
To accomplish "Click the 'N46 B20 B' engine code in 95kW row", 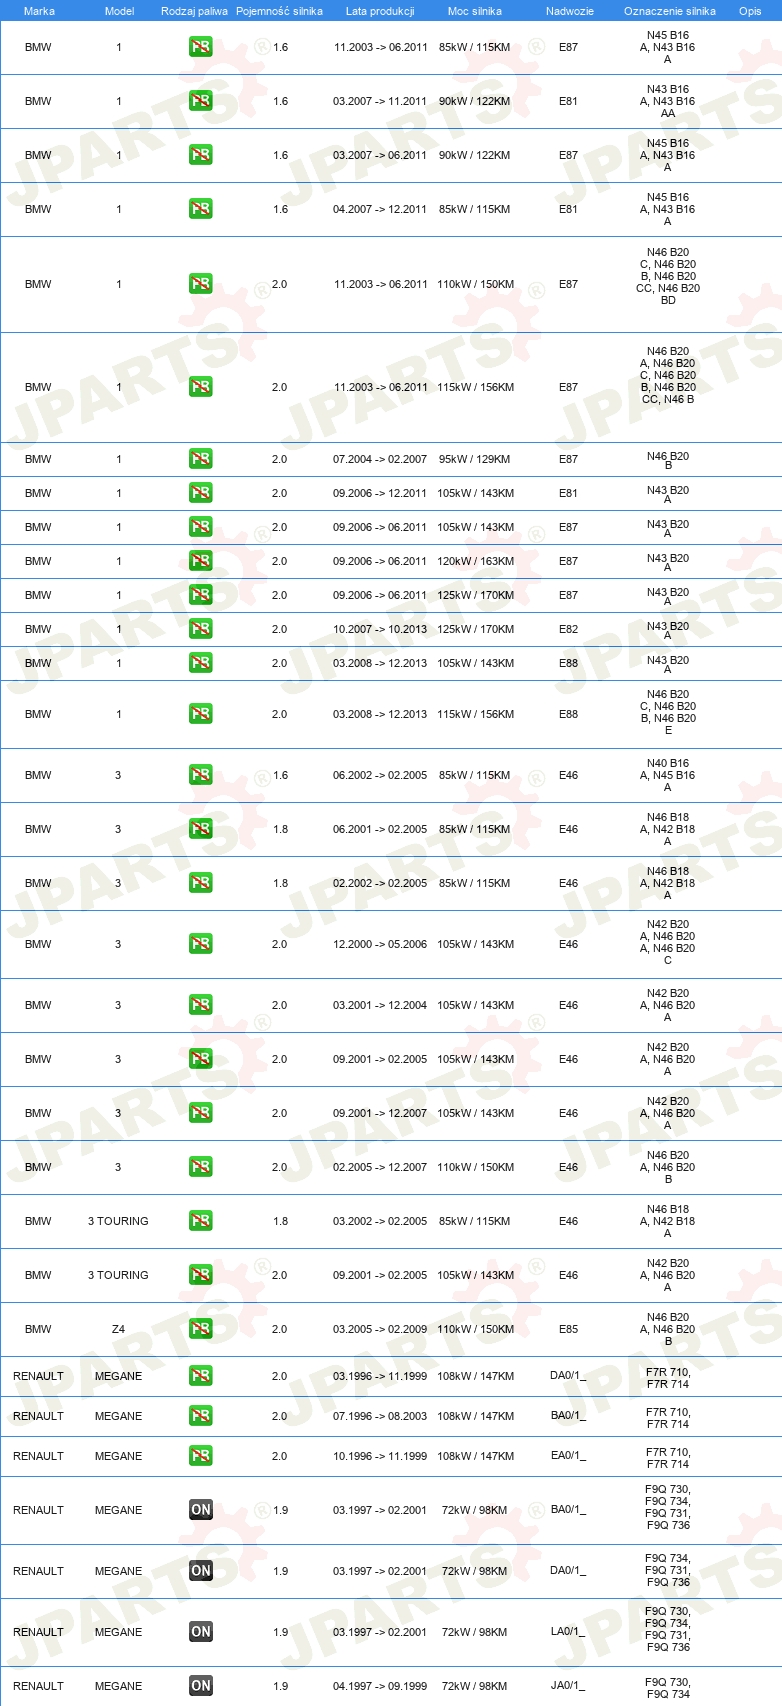I will click(x=668, y=460).
